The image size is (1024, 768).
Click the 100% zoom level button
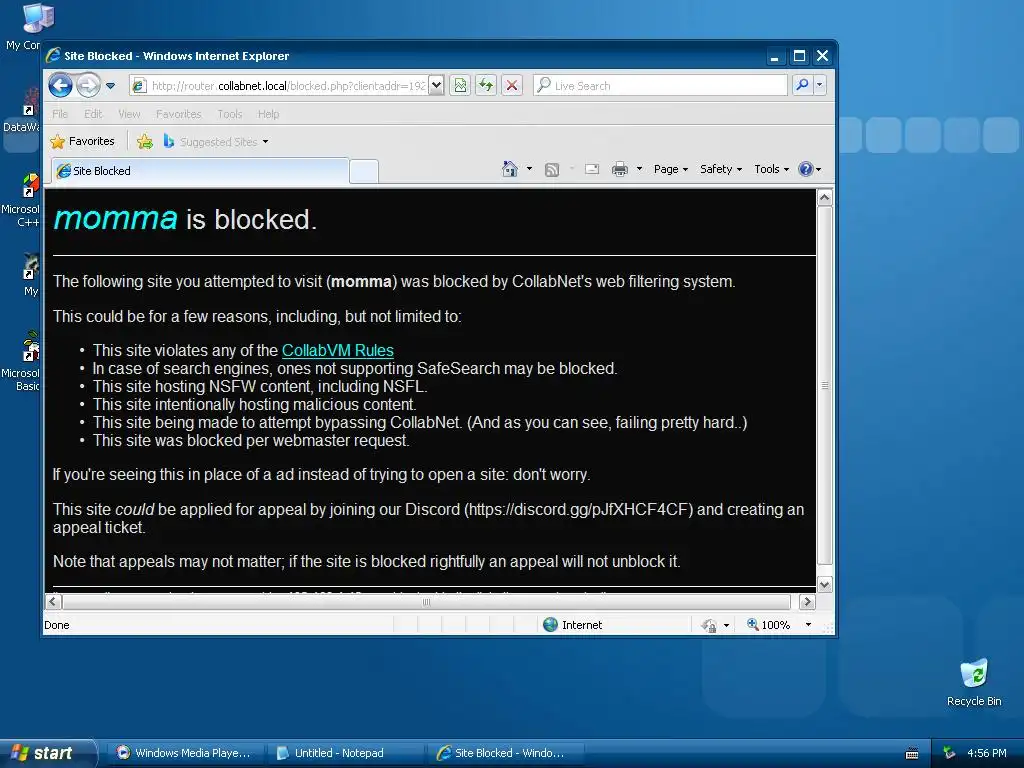tap(769, 625)
